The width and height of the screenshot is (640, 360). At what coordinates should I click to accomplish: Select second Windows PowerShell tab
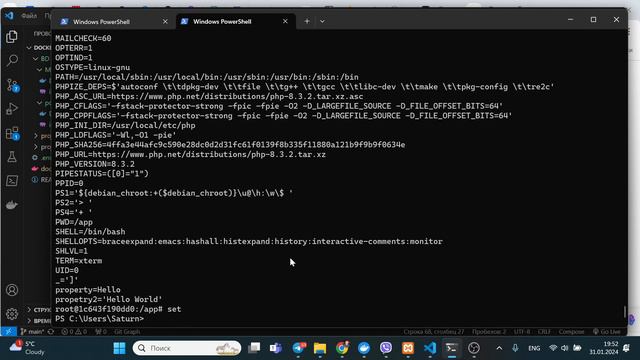(222, 22)
